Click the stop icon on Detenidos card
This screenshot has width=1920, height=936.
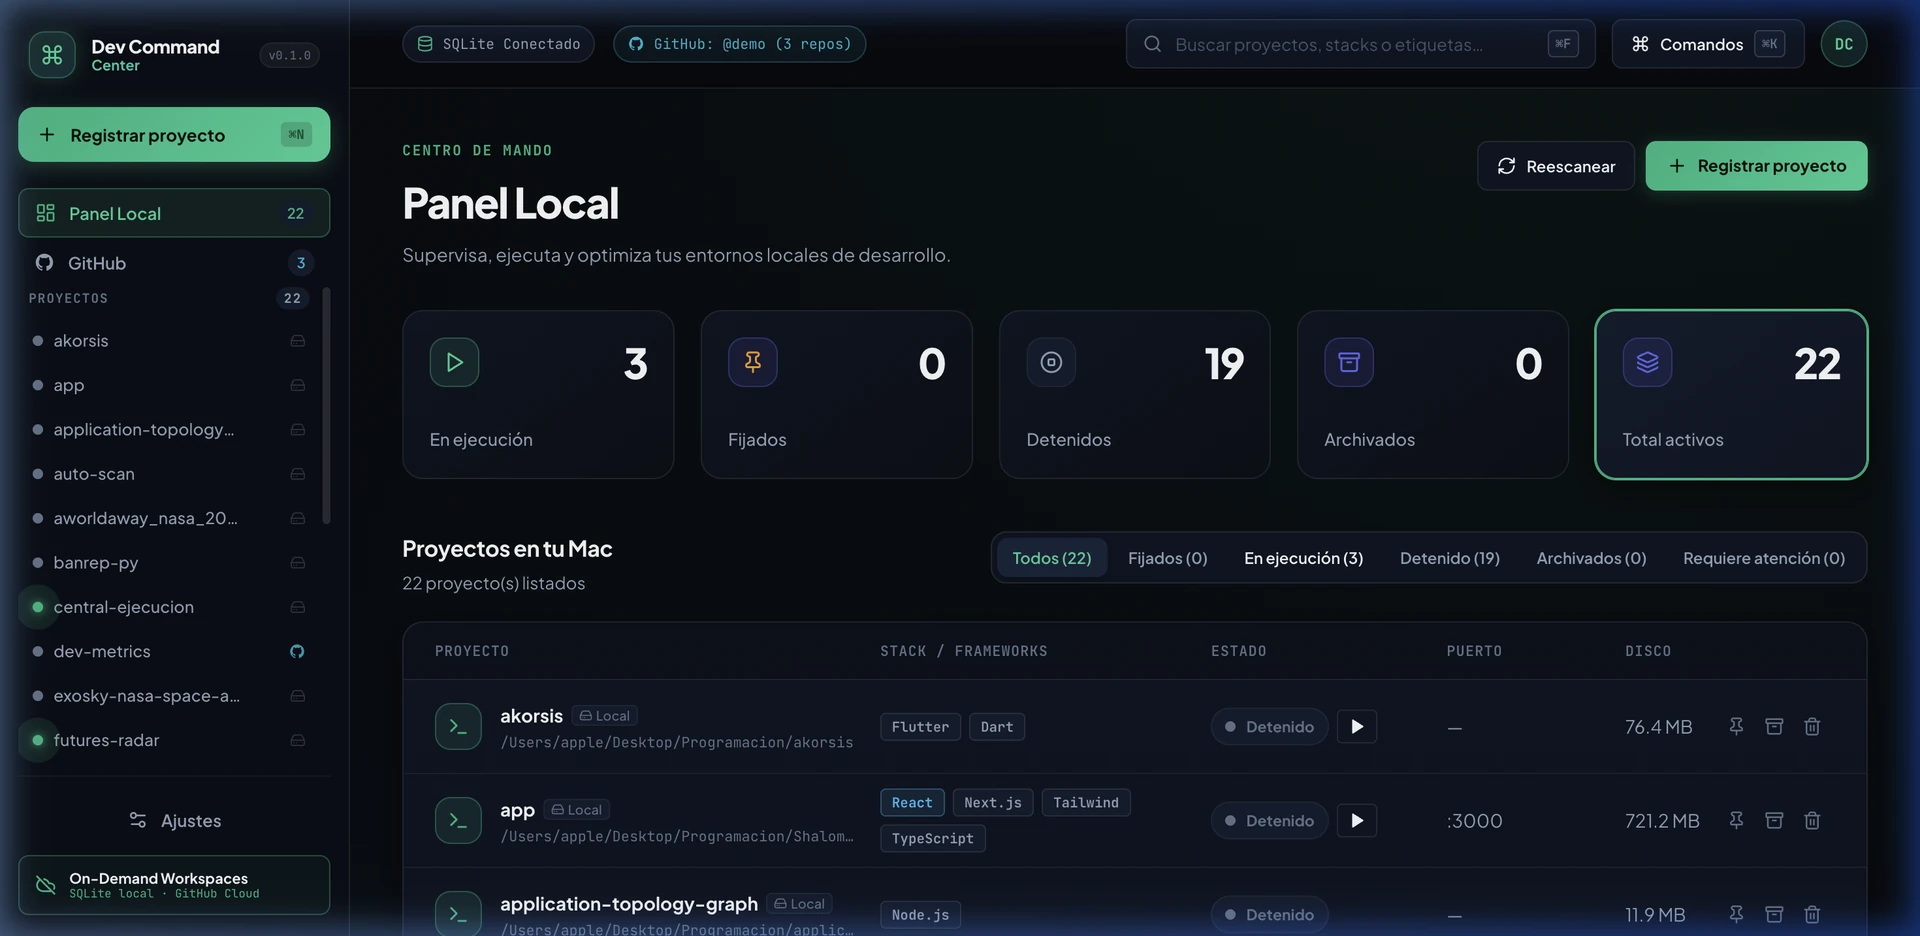click(1051, 362)
